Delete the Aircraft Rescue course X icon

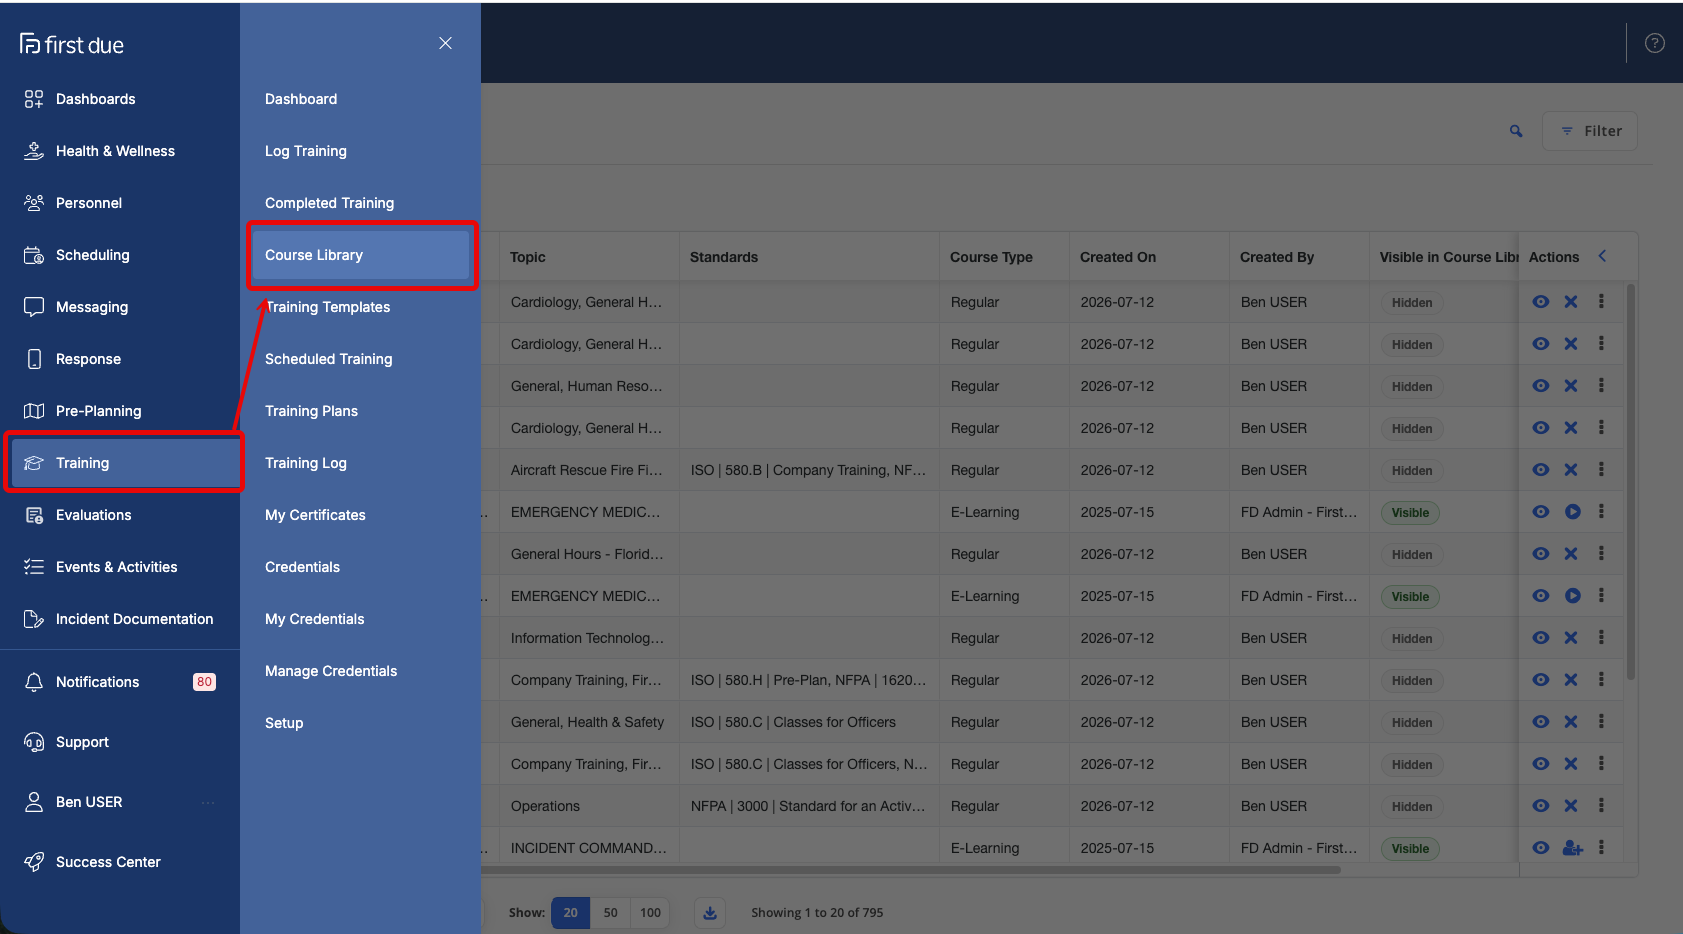[1571, 470]
